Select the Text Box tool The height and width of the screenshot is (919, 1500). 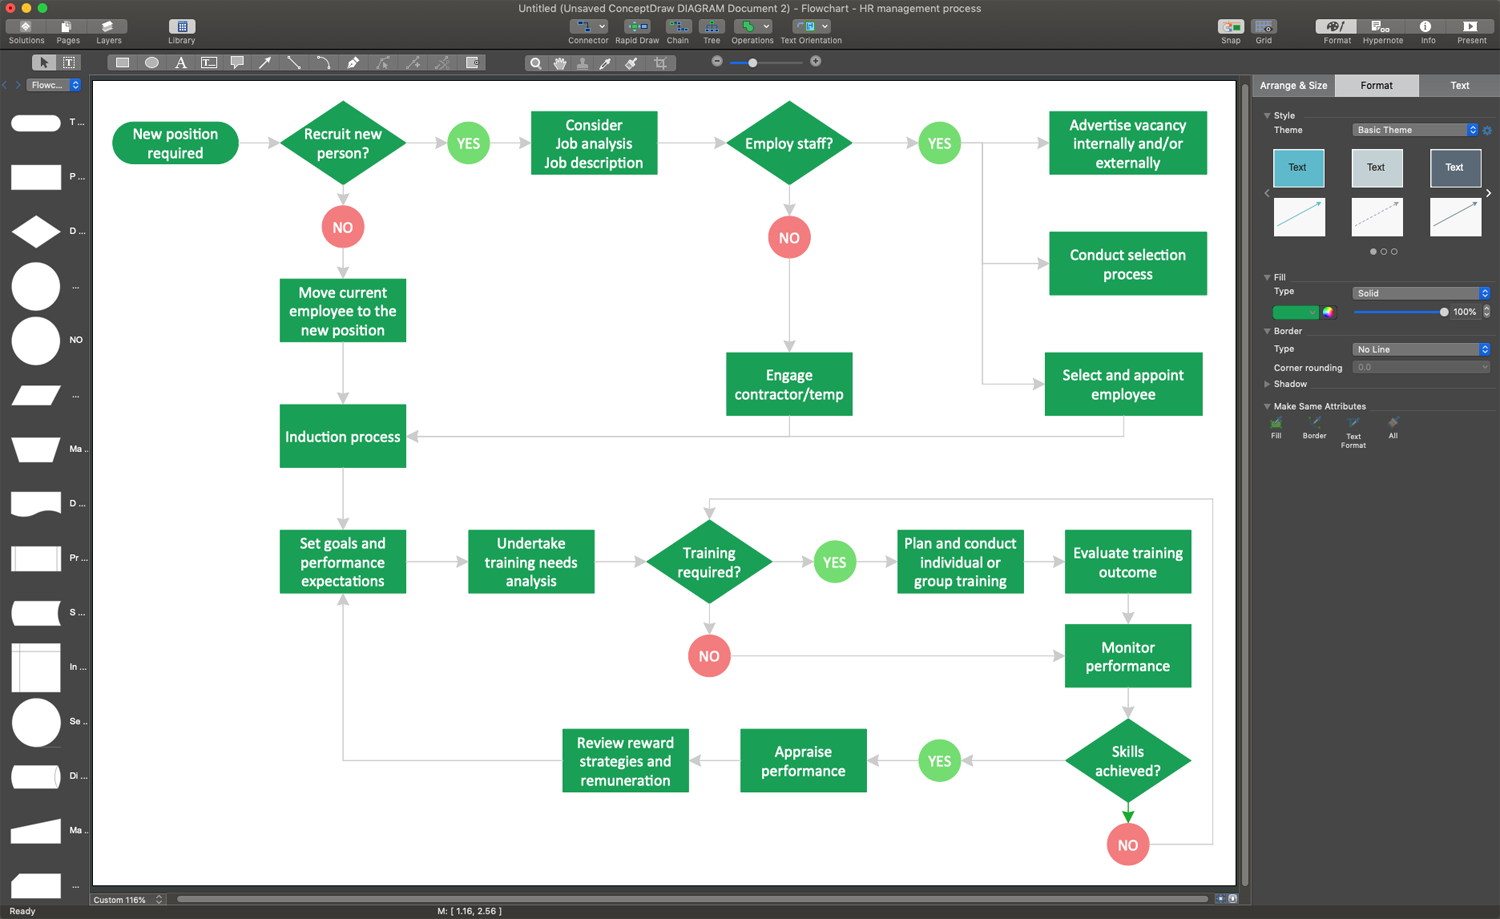(x=209, y=62)
